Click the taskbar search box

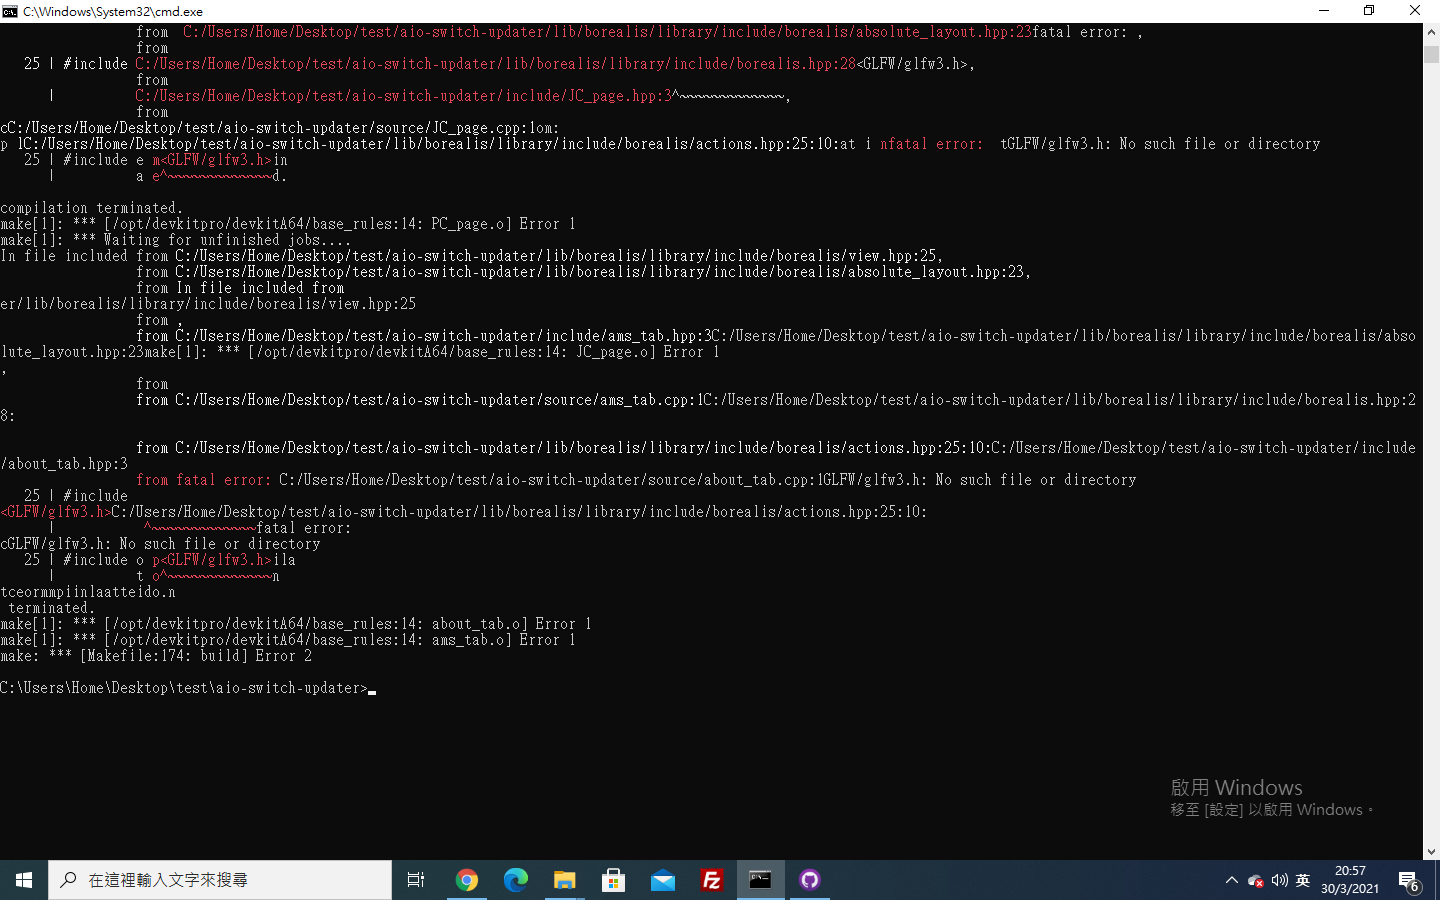220,880
